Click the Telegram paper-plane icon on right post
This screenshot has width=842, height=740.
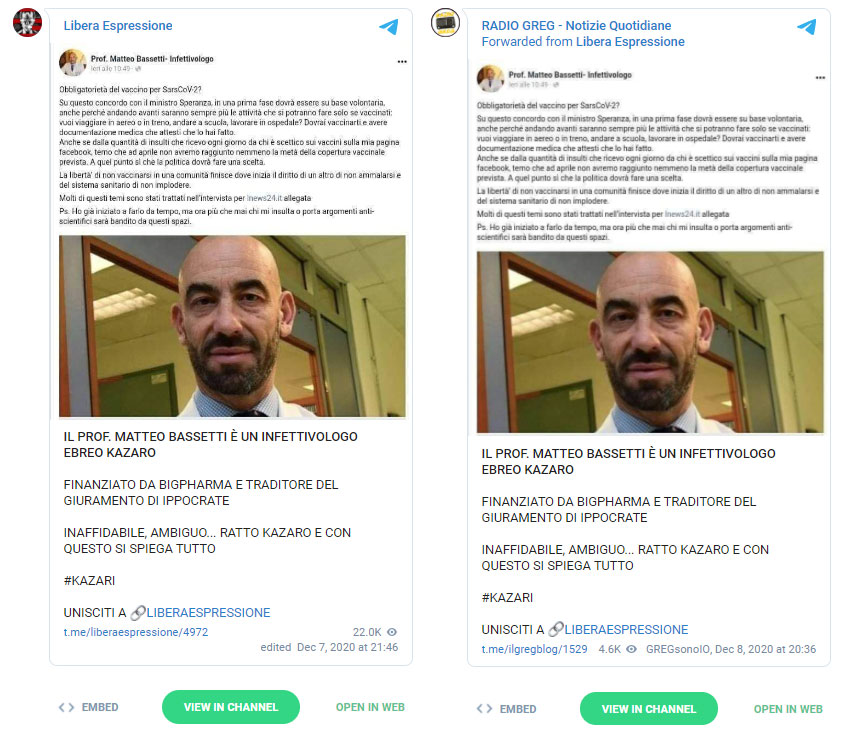pos(807,26)
